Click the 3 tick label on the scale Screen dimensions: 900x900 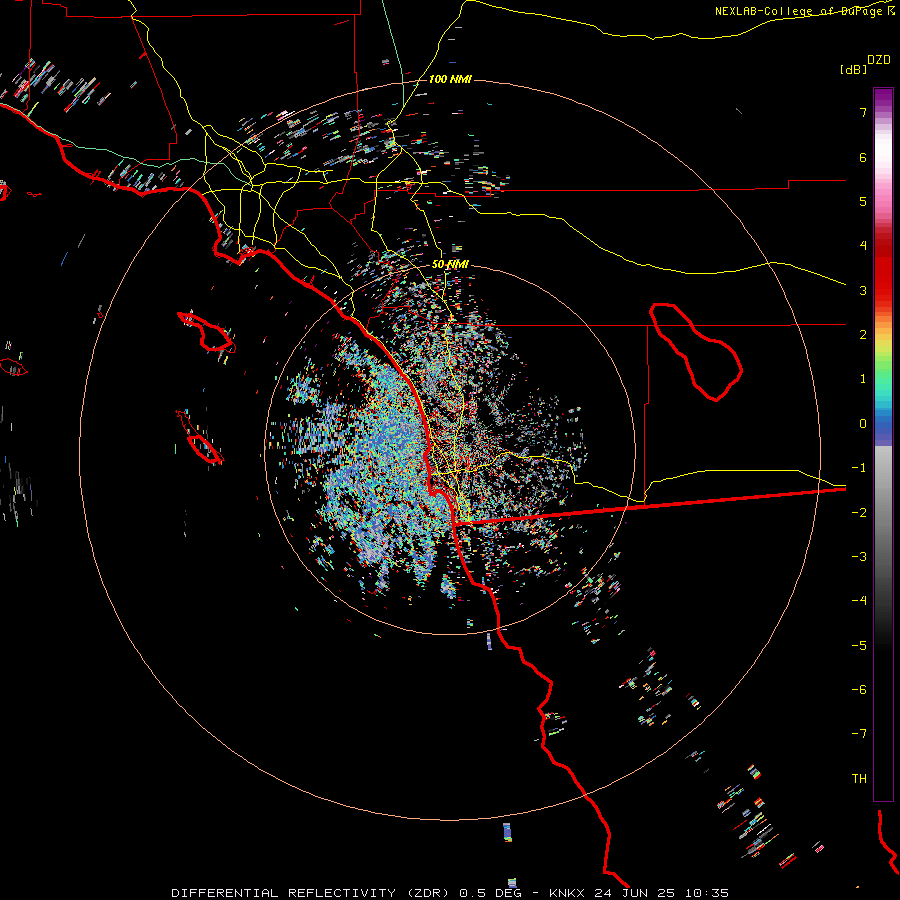pos(863,290)
